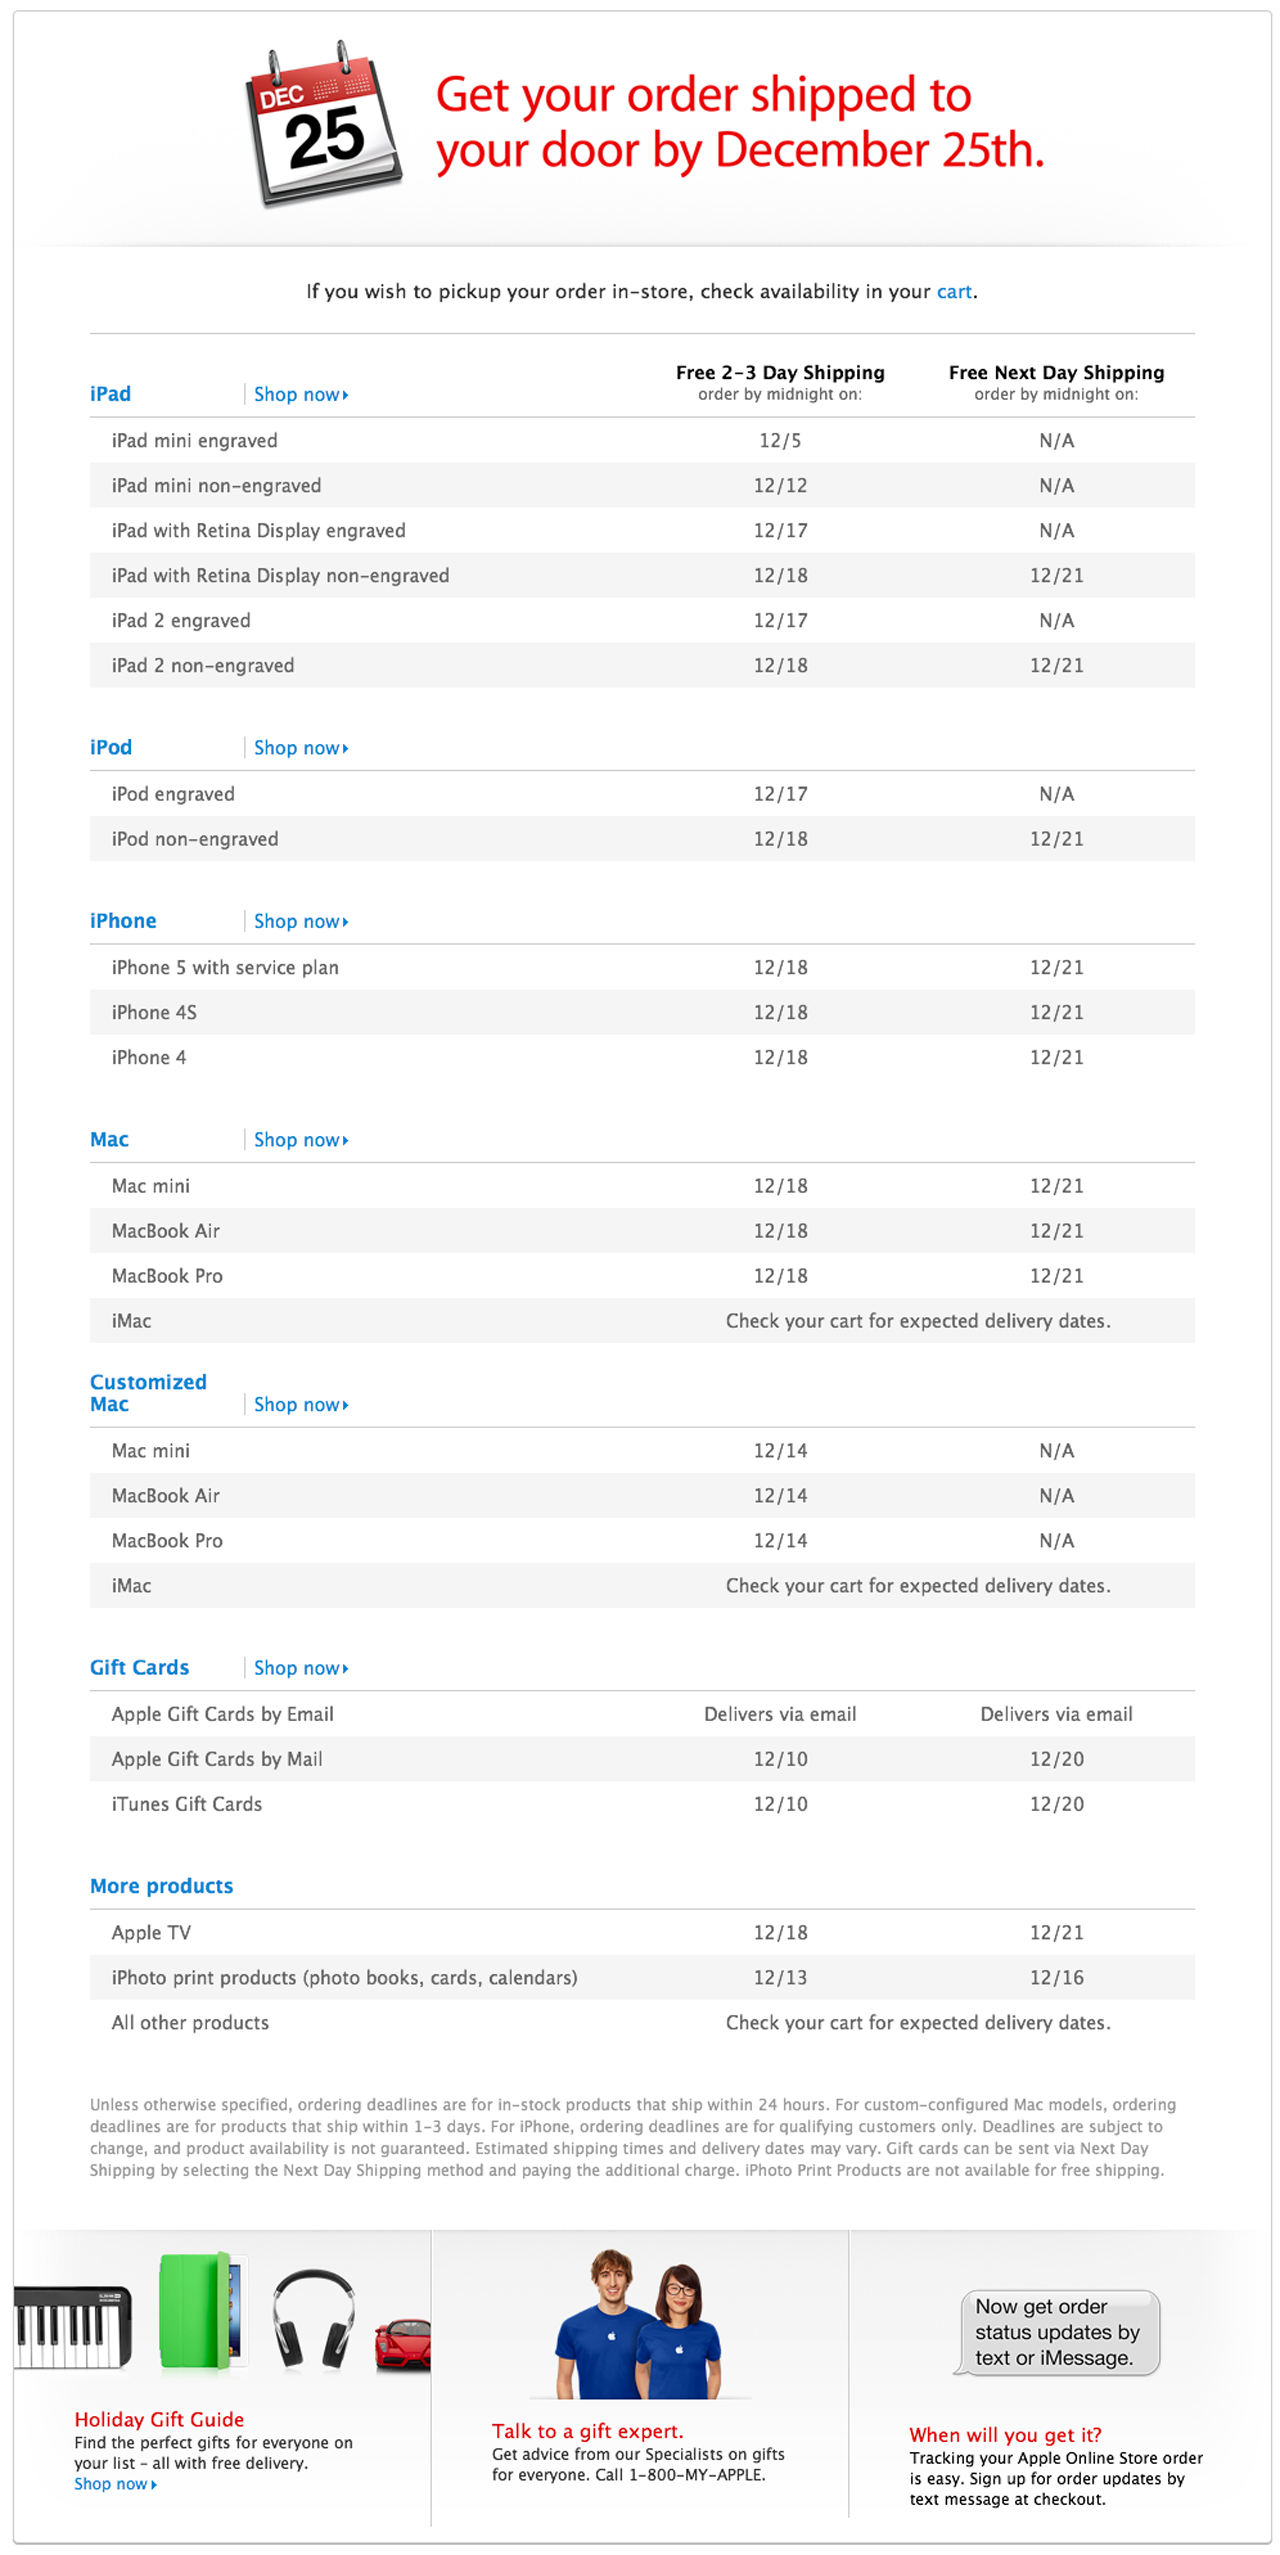Open the Customized Mac heading link
Image resolution: width=1280 pixels, height=2555 pixels.
click(148, 1392)
